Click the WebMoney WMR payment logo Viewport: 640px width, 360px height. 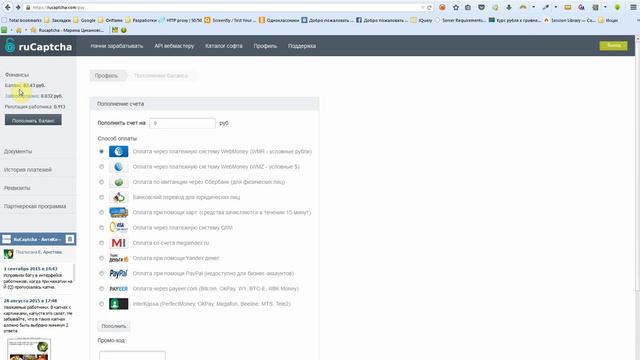coord(118,151)
